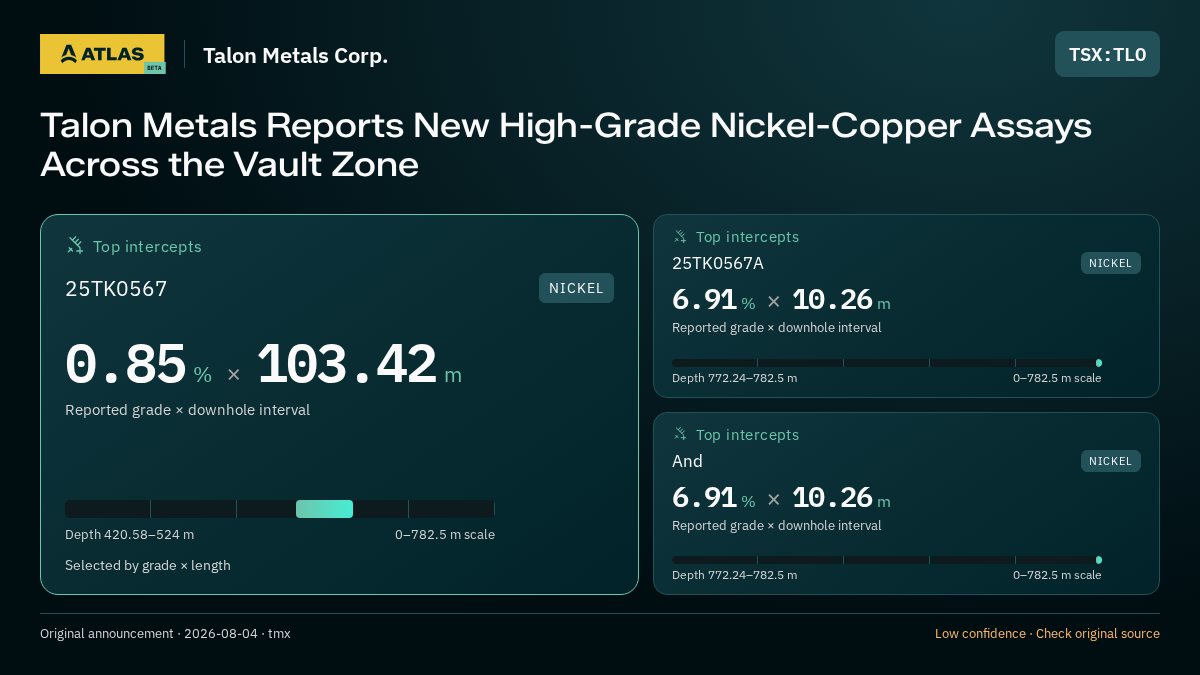The width and height of the screenshot is (1200, 675).
Task: Click Depth 772.24–782.5 m in 25TK0567A card
Action: [x=735, y=378]
